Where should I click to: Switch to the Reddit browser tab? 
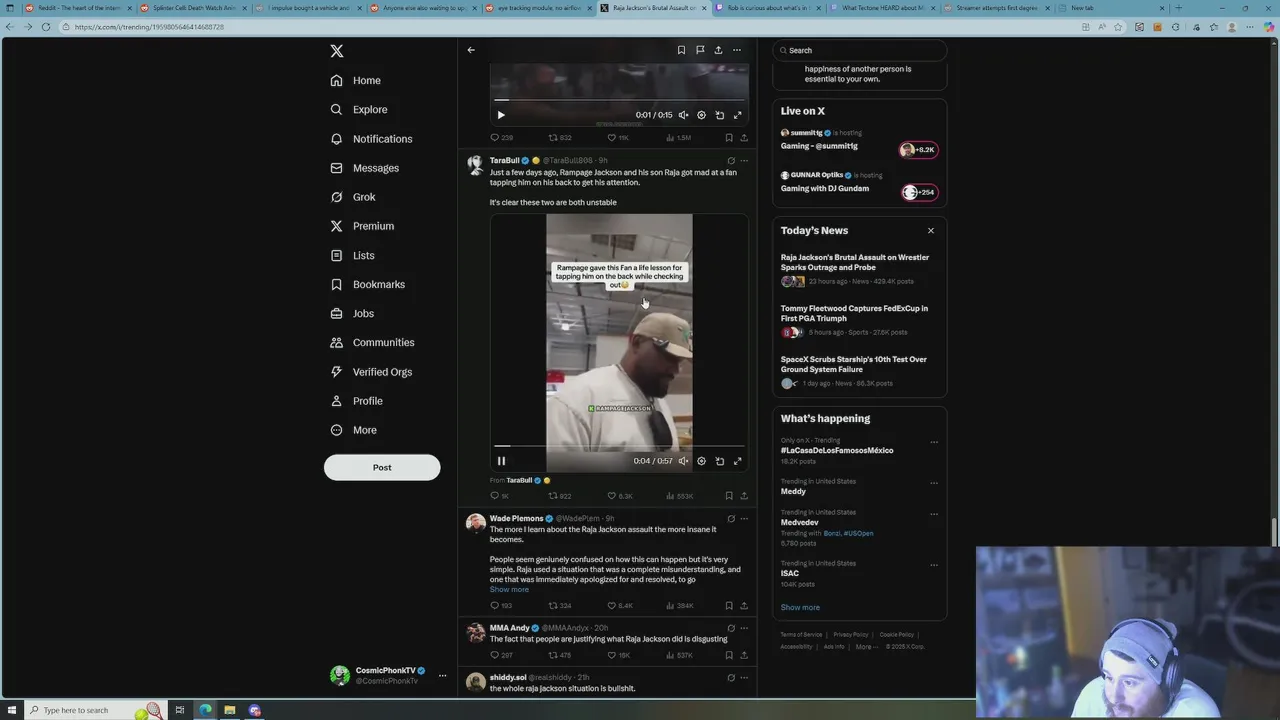coord(77,8)
